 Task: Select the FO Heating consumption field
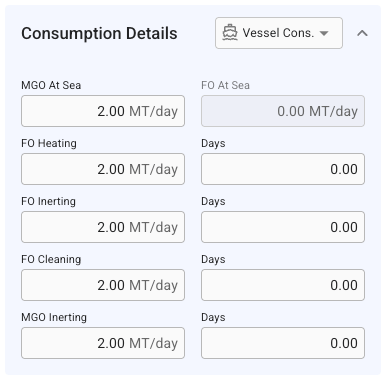[103, 169]
